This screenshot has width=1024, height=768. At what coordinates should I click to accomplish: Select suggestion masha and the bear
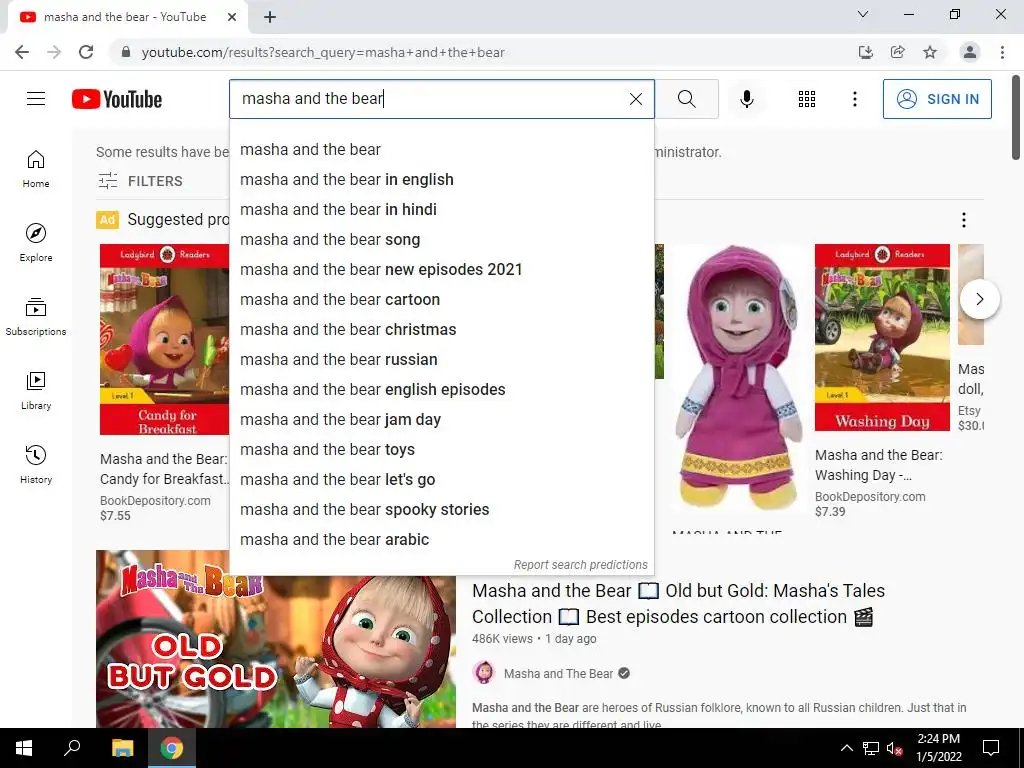click(x=441, y=150)
